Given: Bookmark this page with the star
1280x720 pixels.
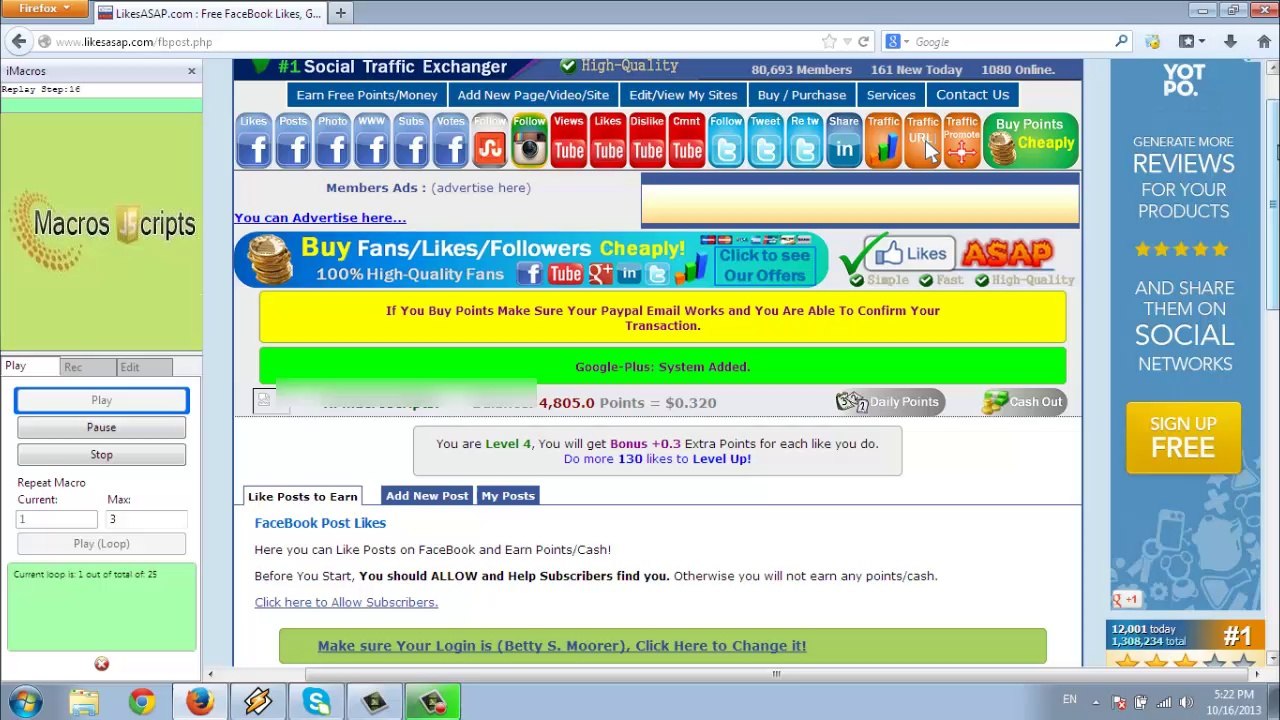Looking at the screenshot, I should (x=829, y=42).
